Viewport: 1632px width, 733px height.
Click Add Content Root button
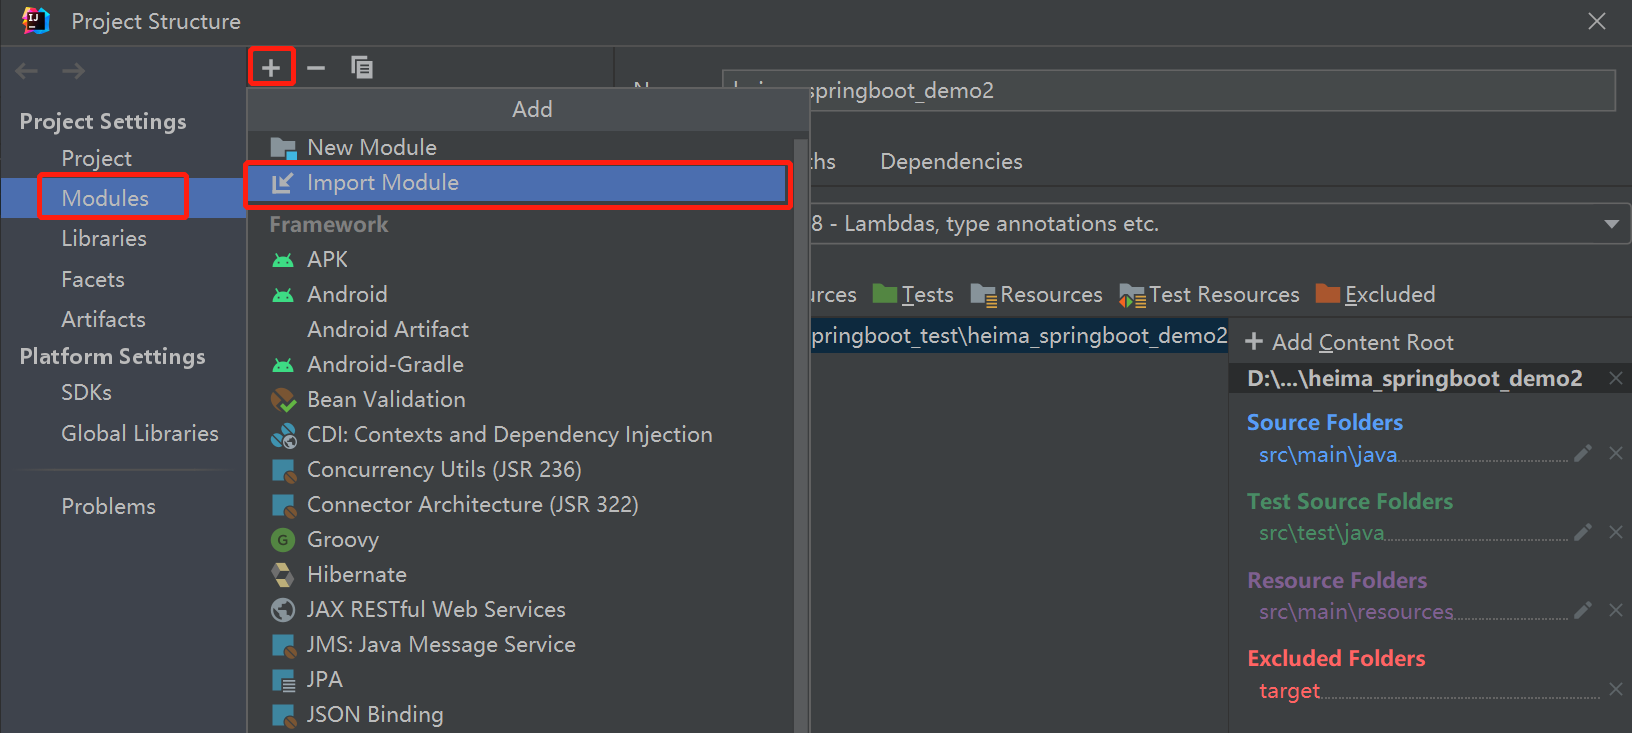coord(1349,343)
